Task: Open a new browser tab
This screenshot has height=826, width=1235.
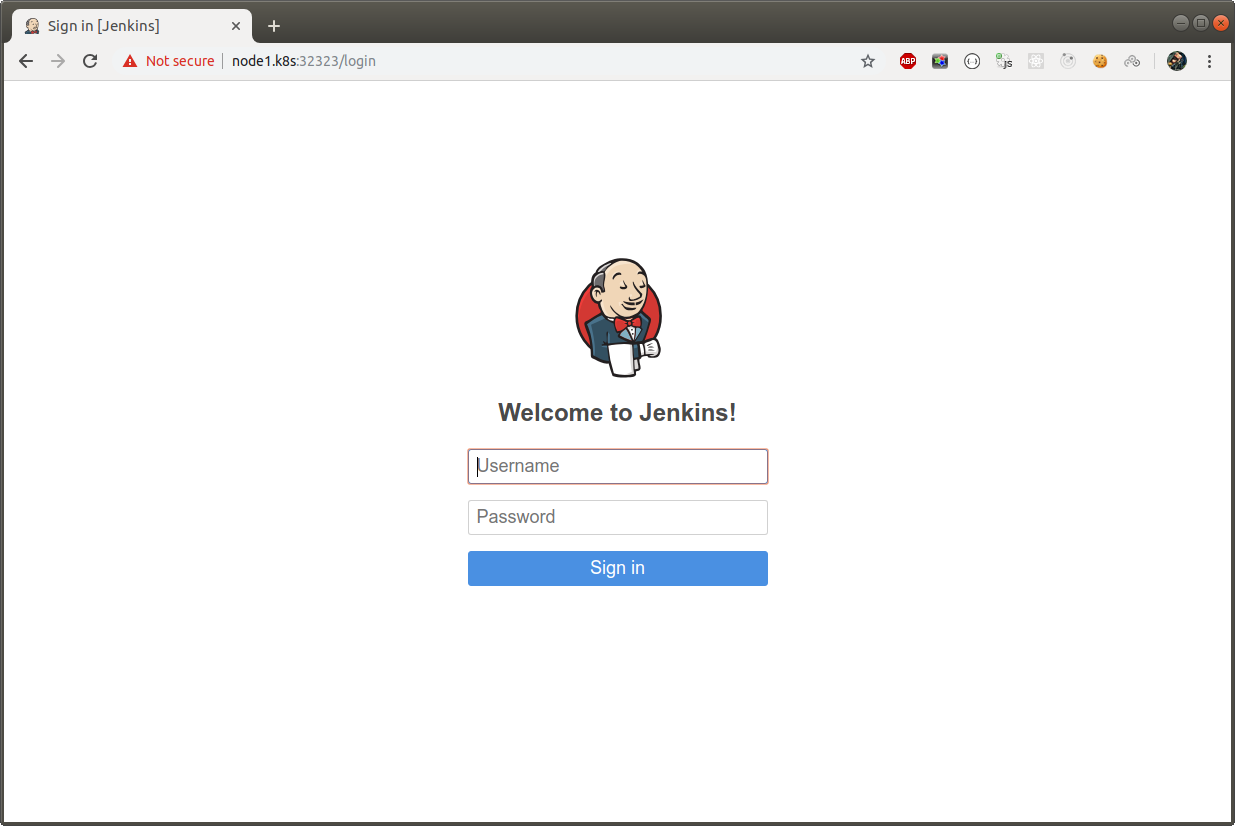Action: point(274,26)
